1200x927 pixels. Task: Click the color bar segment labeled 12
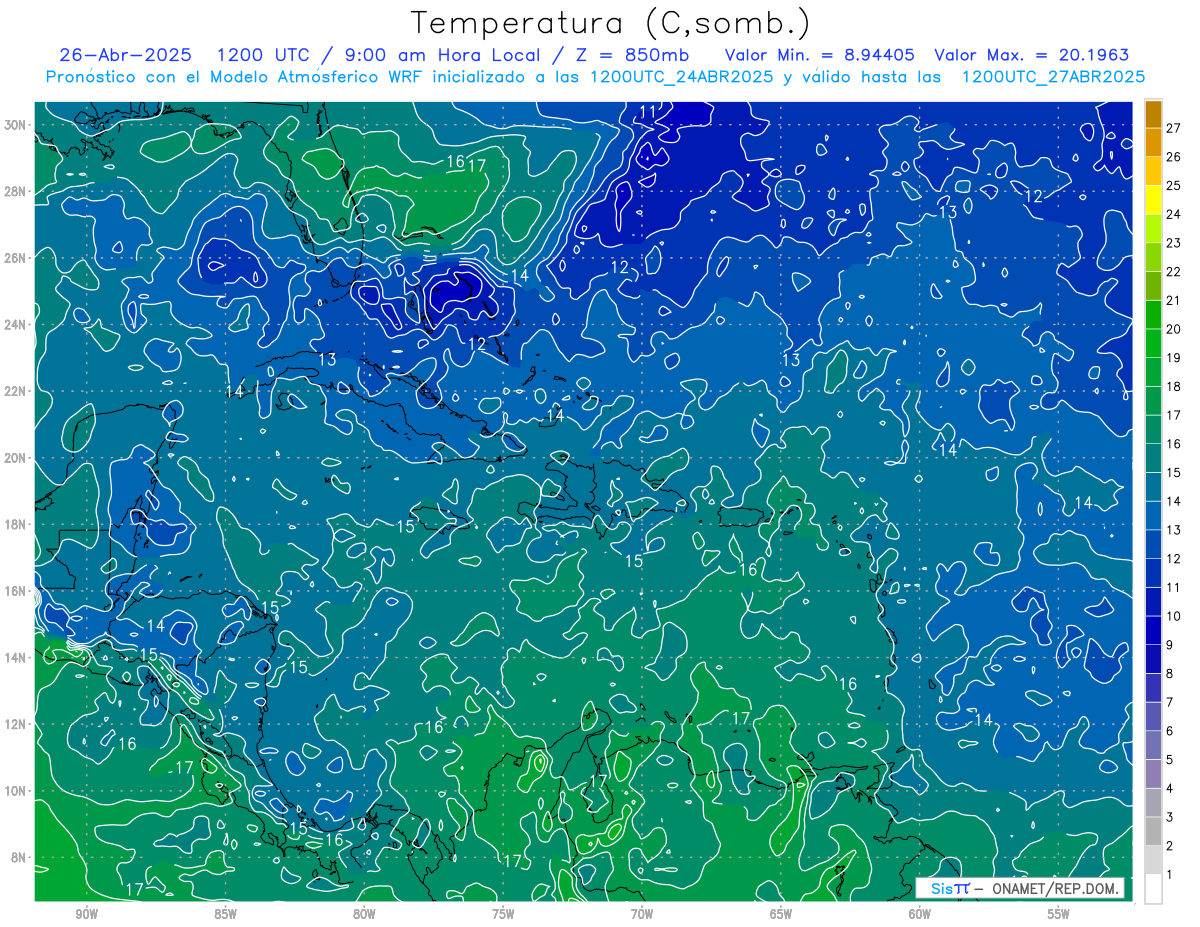click(x=1153, y=545)
